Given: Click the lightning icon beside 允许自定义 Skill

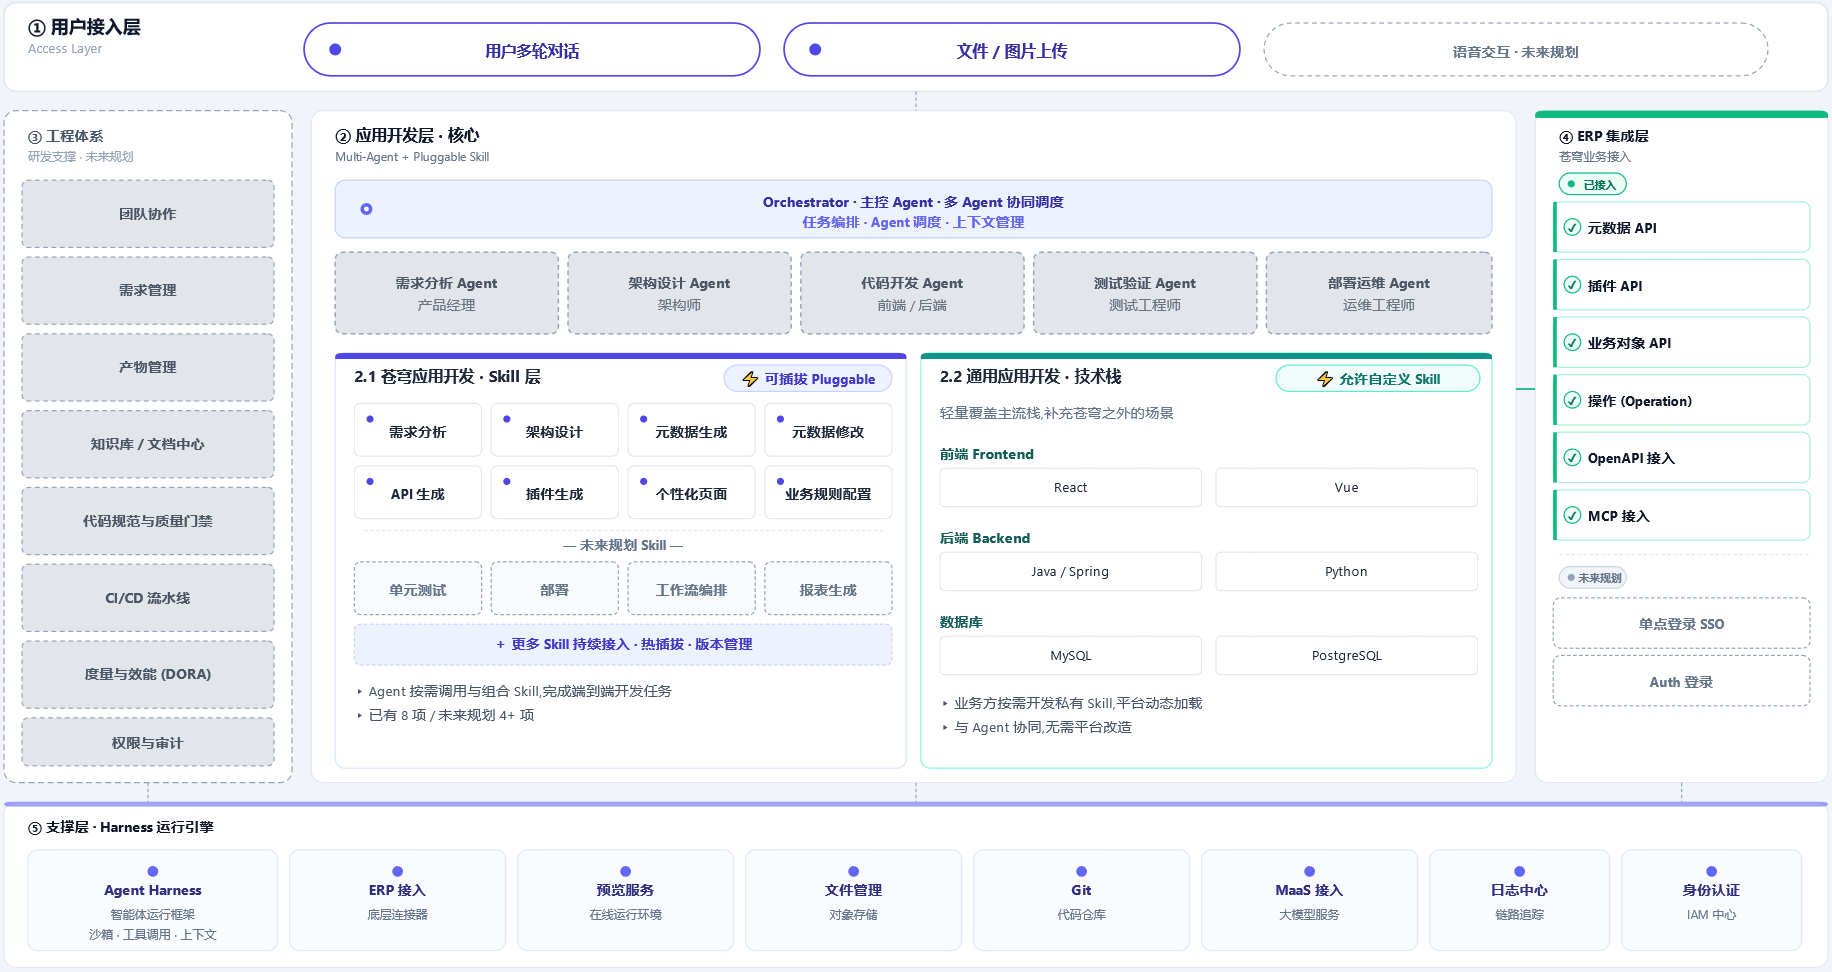Looking at the screenshot, I should [1325, 379].
